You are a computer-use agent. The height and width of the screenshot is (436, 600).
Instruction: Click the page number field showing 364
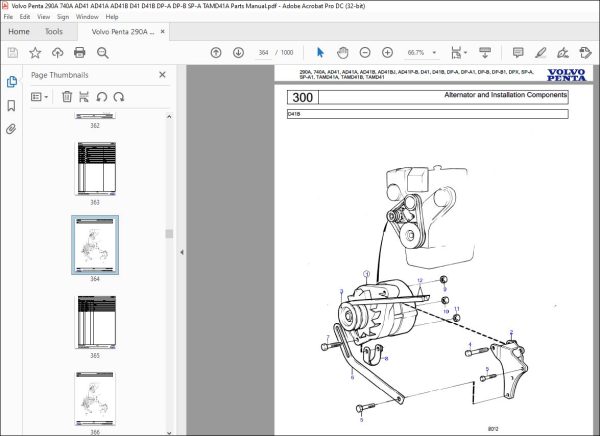pyautogui.click(x=263, y=52)
